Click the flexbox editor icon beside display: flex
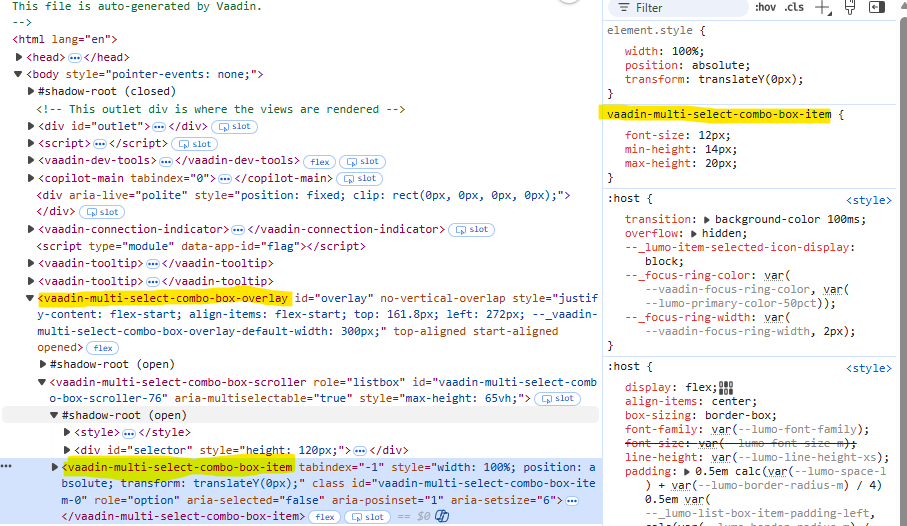907x526 pixels. pos(726,388)
